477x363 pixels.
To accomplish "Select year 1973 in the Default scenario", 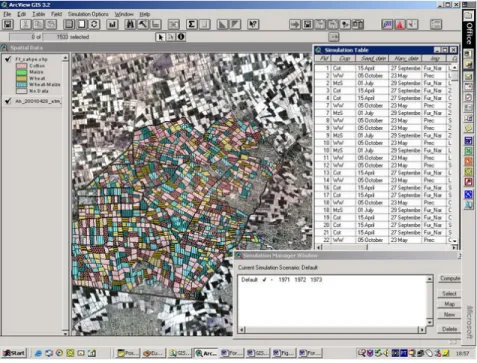I will point(316,280).
